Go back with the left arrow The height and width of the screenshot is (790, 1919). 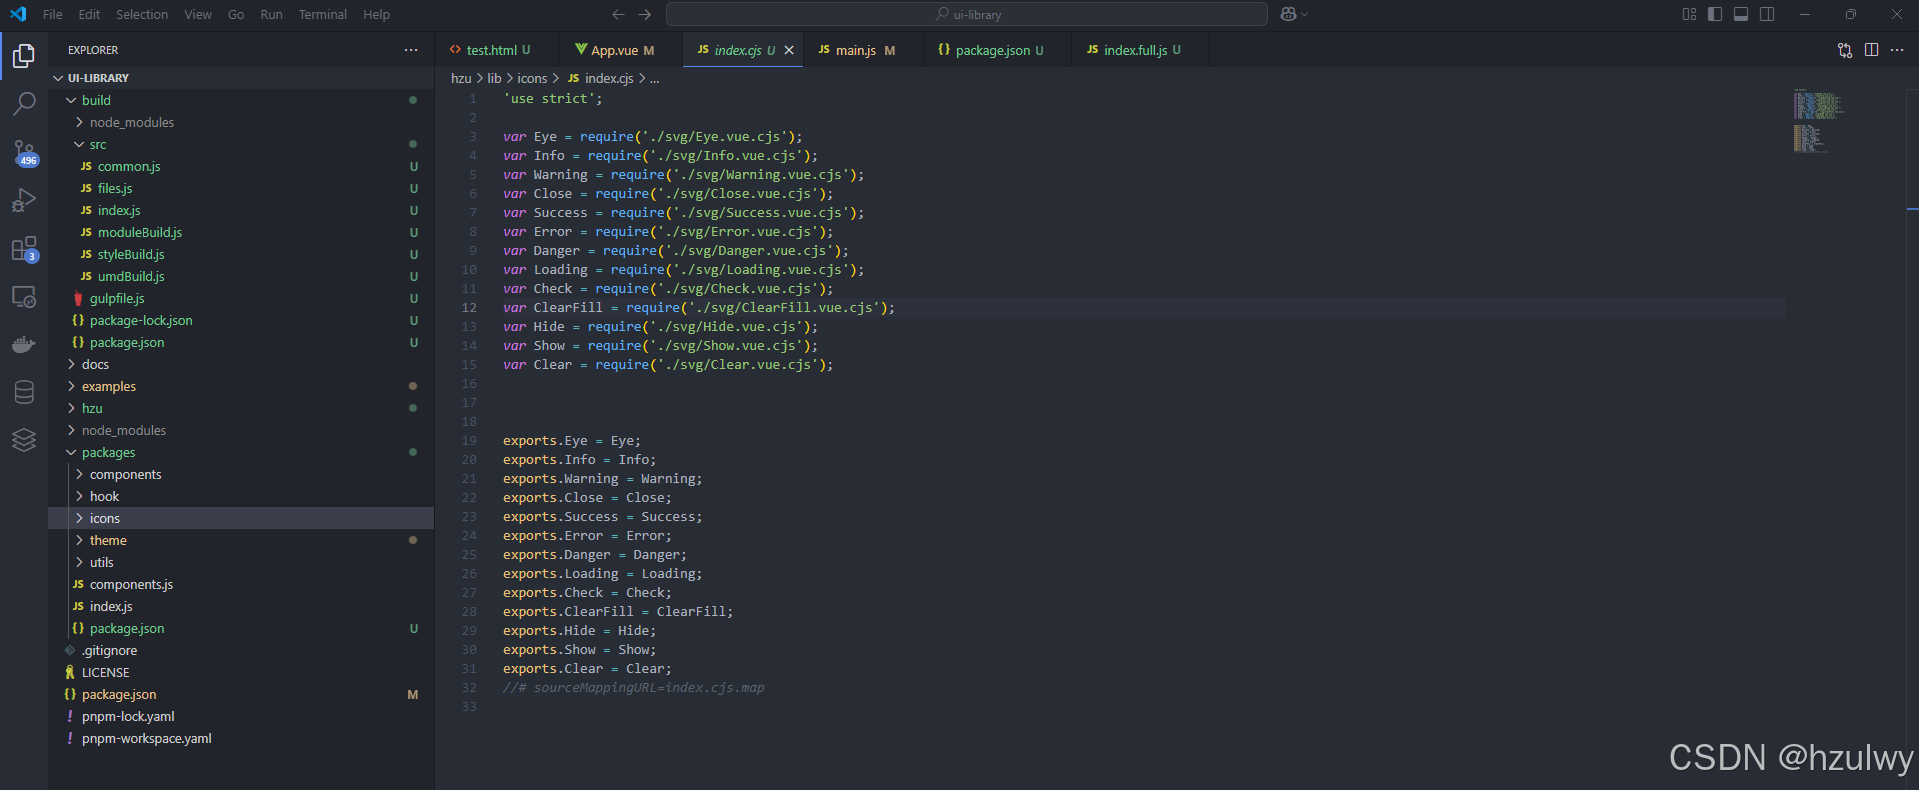coord(618,14)
